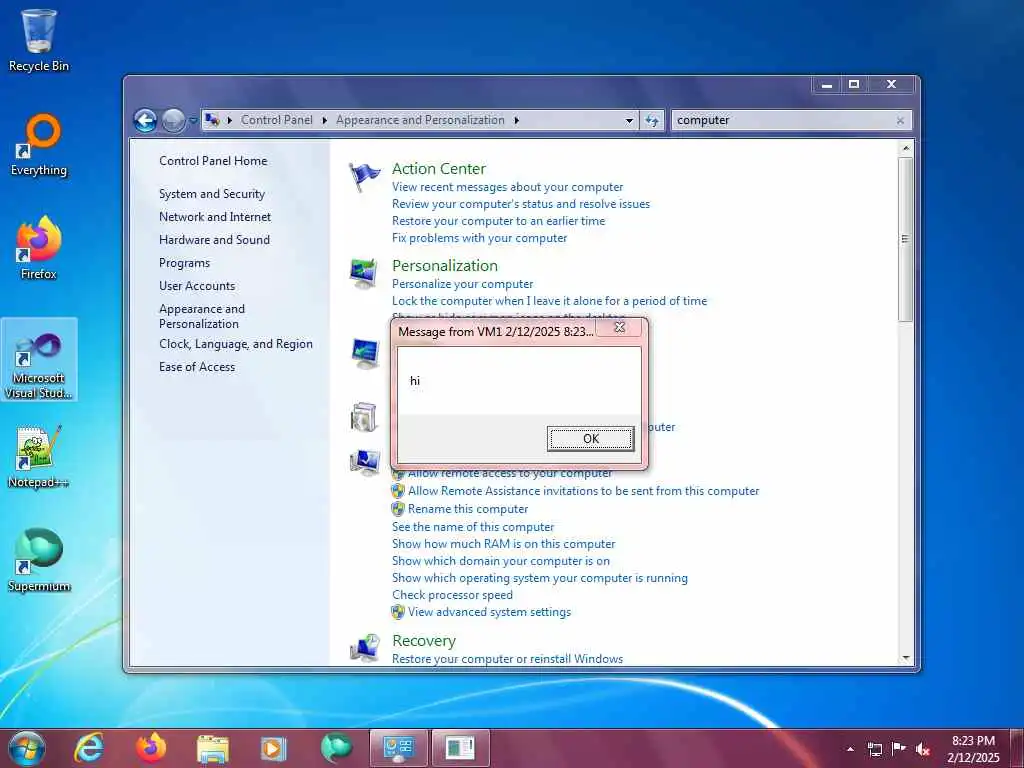The width and height of the screenshot is (1024, 768).
Task: Switch to the taskbar window right of Control Panel
Action: (x=460, y=748)
